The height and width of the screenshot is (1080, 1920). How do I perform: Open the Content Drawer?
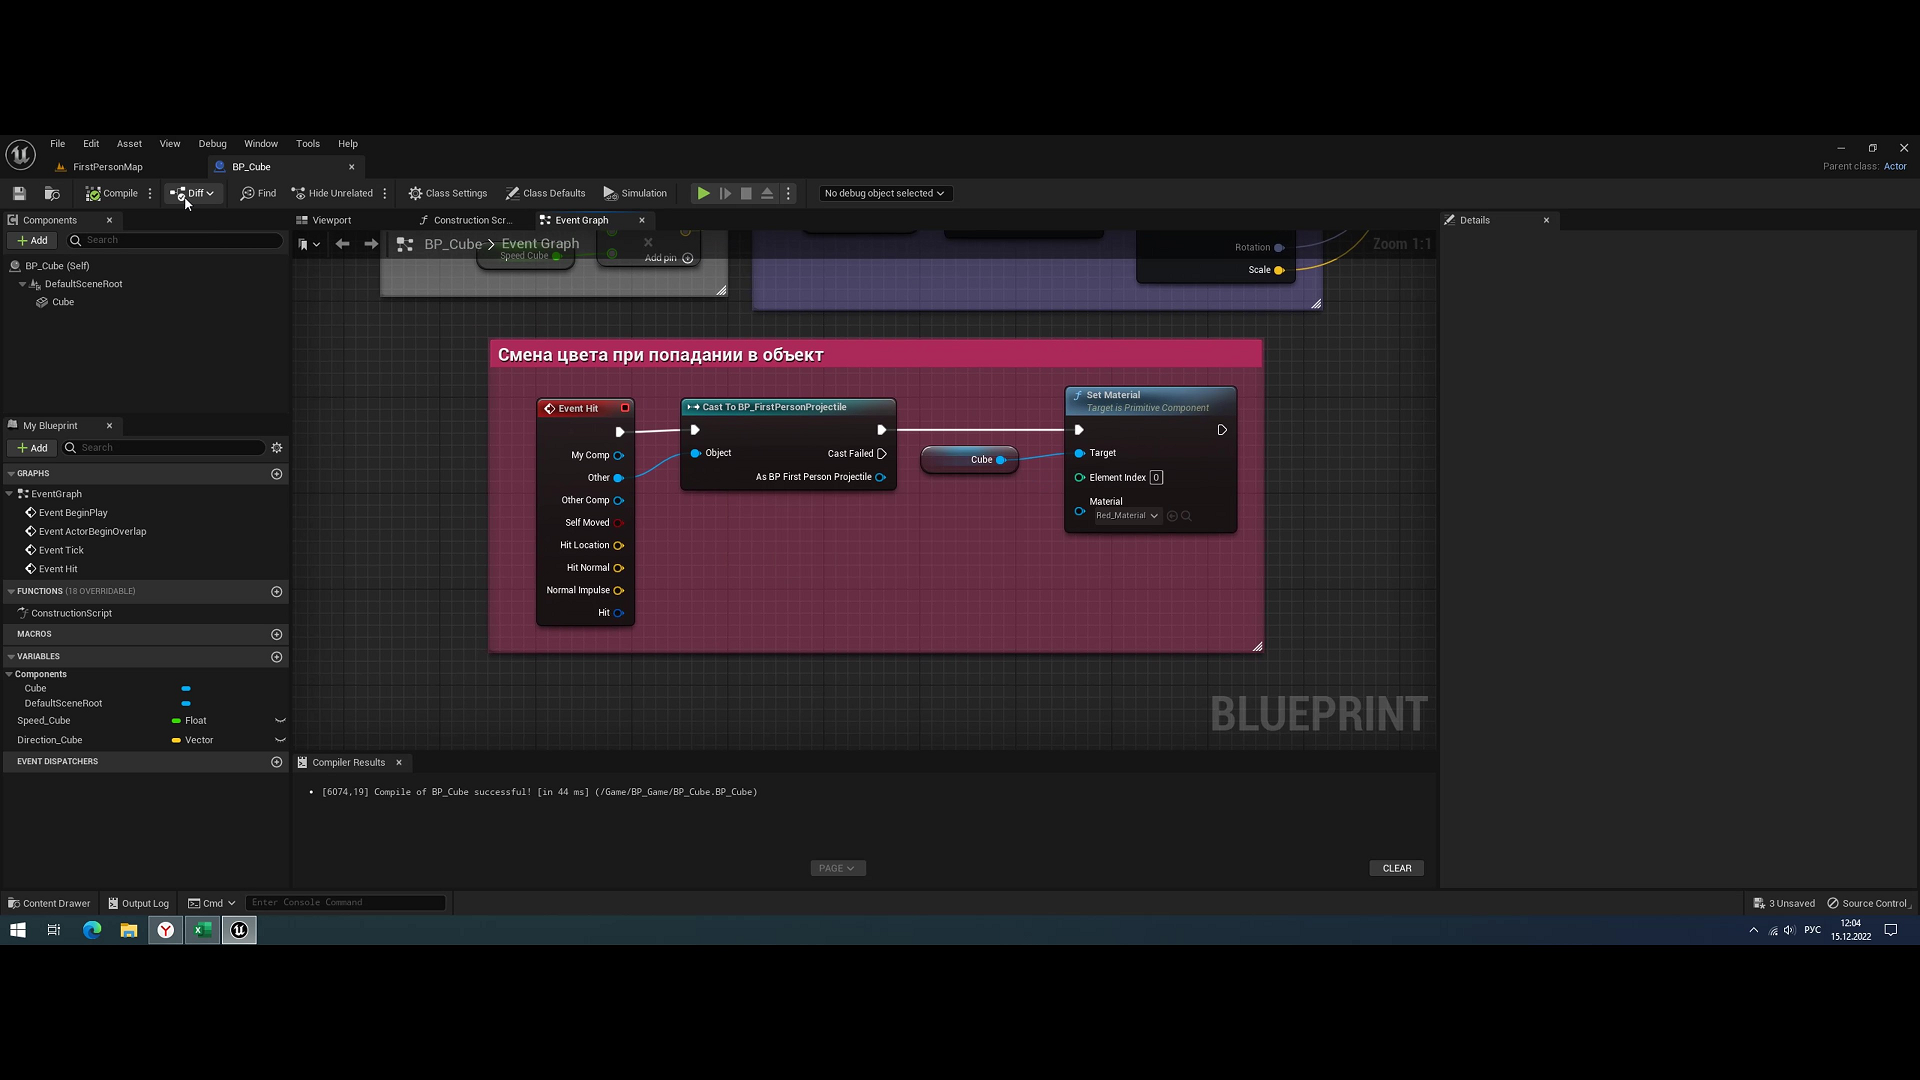[x=48, y=902]
